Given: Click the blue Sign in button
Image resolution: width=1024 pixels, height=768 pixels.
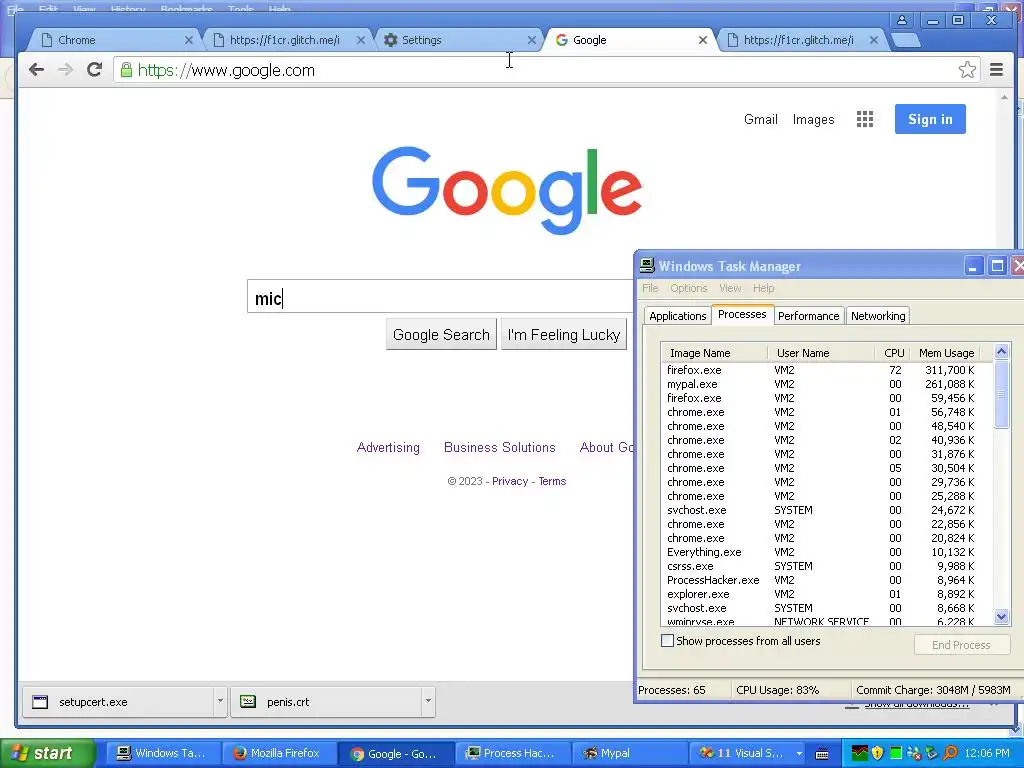Looking at the screenshot, I should point(930,119).
